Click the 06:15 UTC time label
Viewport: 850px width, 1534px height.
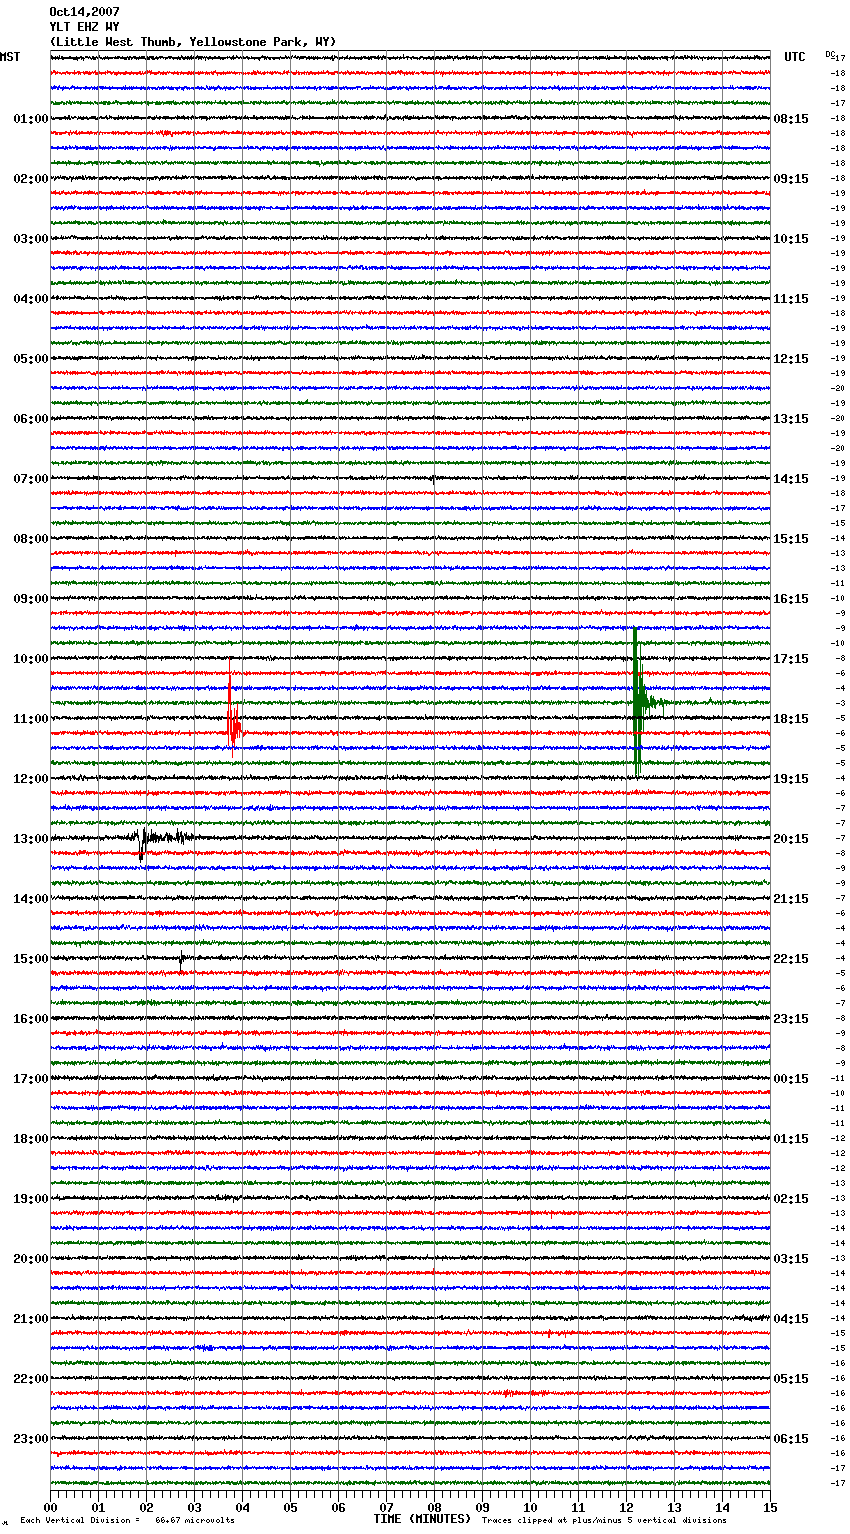(791, 1439)
